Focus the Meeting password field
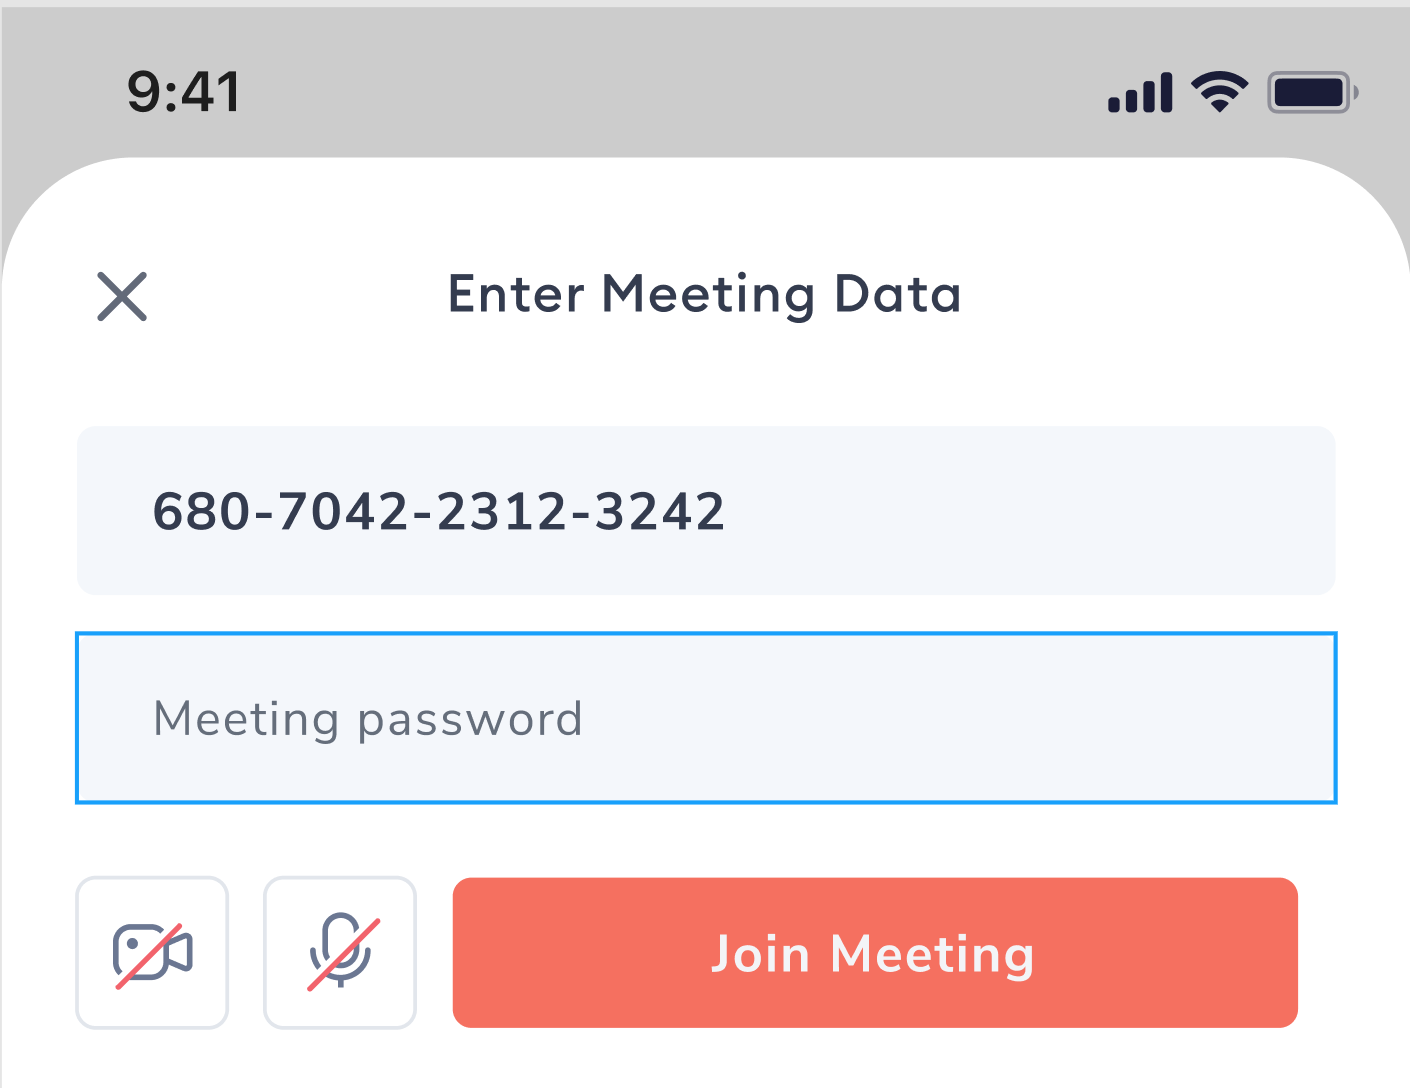Screen dimensions: 1410x1088 coord(706,718)
